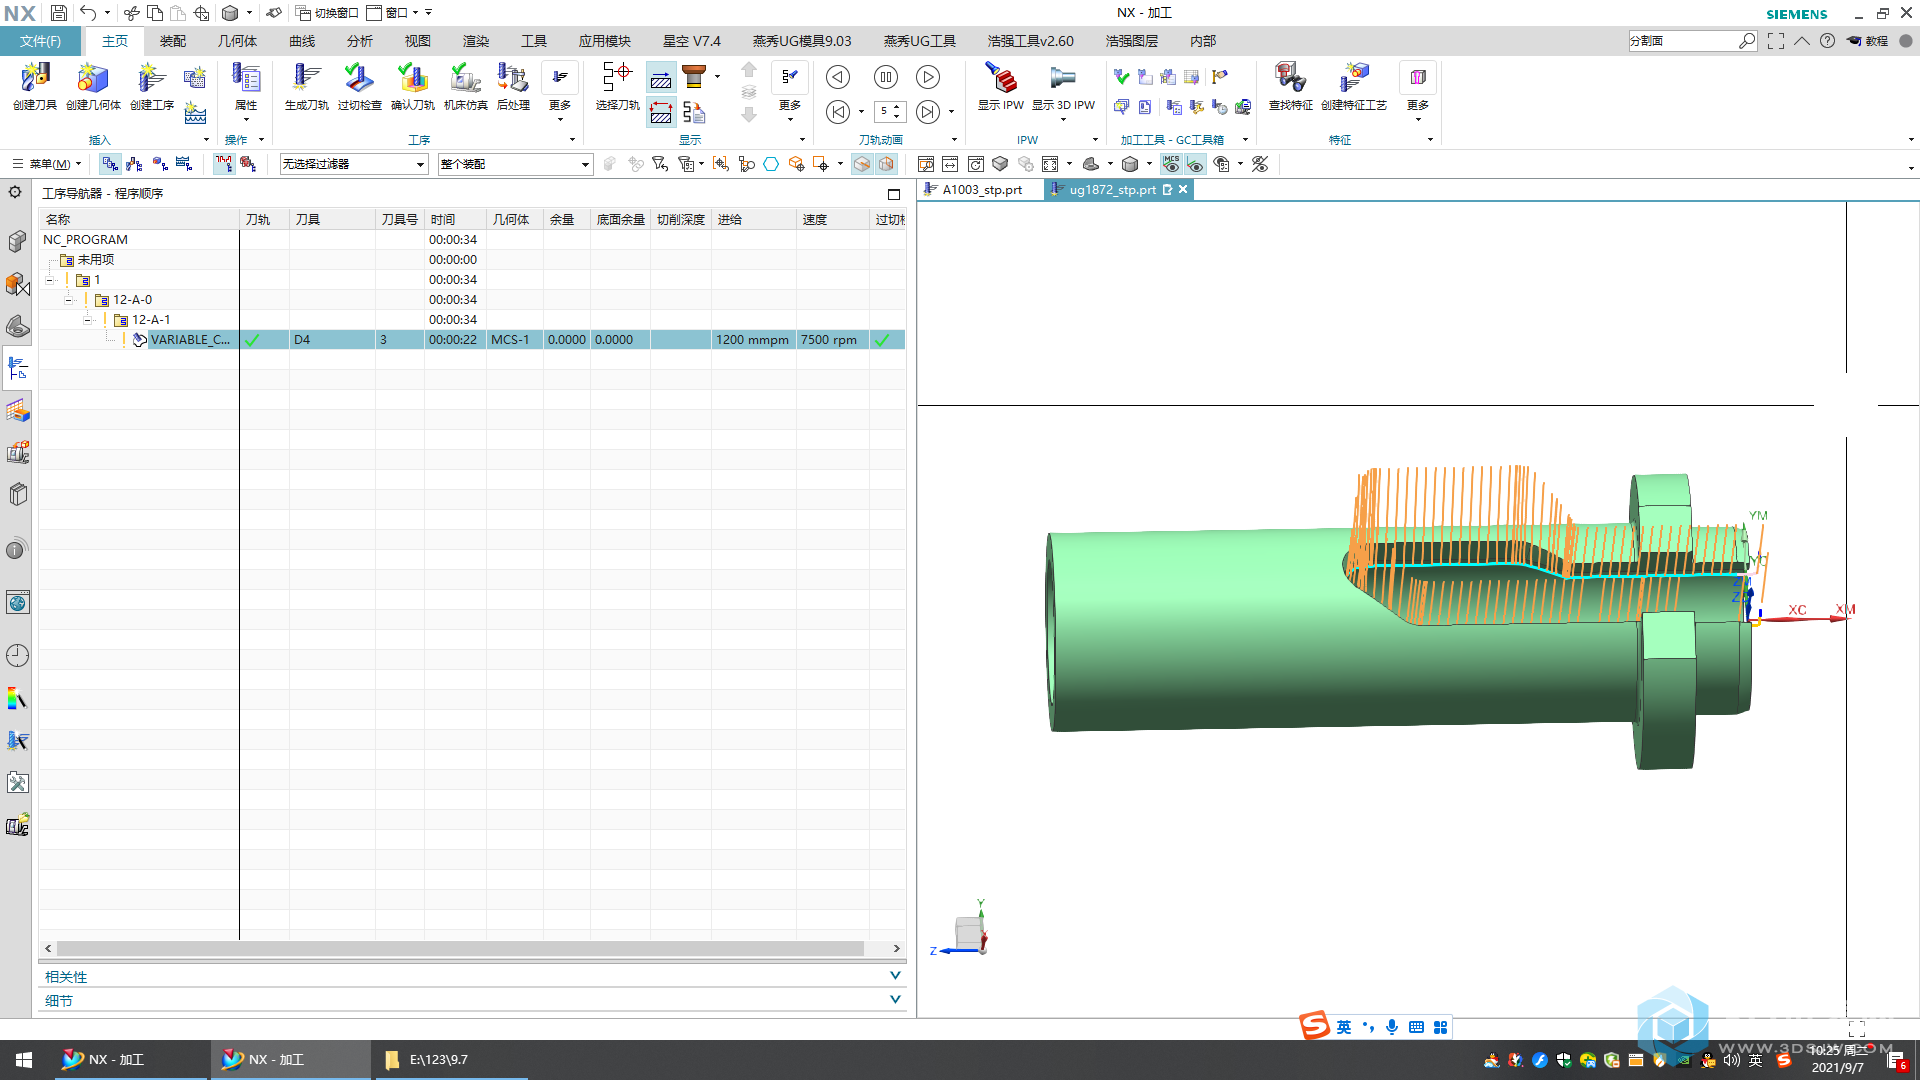The image size is (1920, 1080).
Task: Open the Machine Tool View navigator icon
Action: (134, 164)
